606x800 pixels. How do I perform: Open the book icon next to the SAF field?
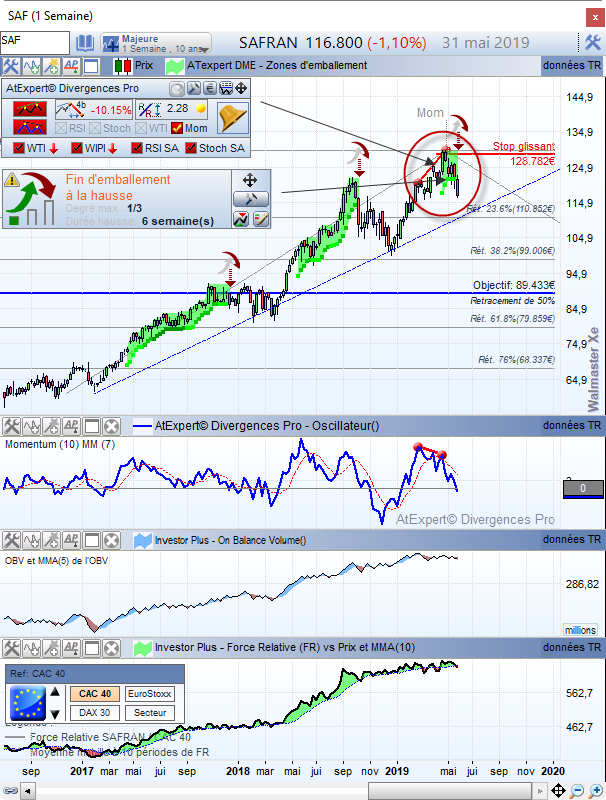(85, 43)
